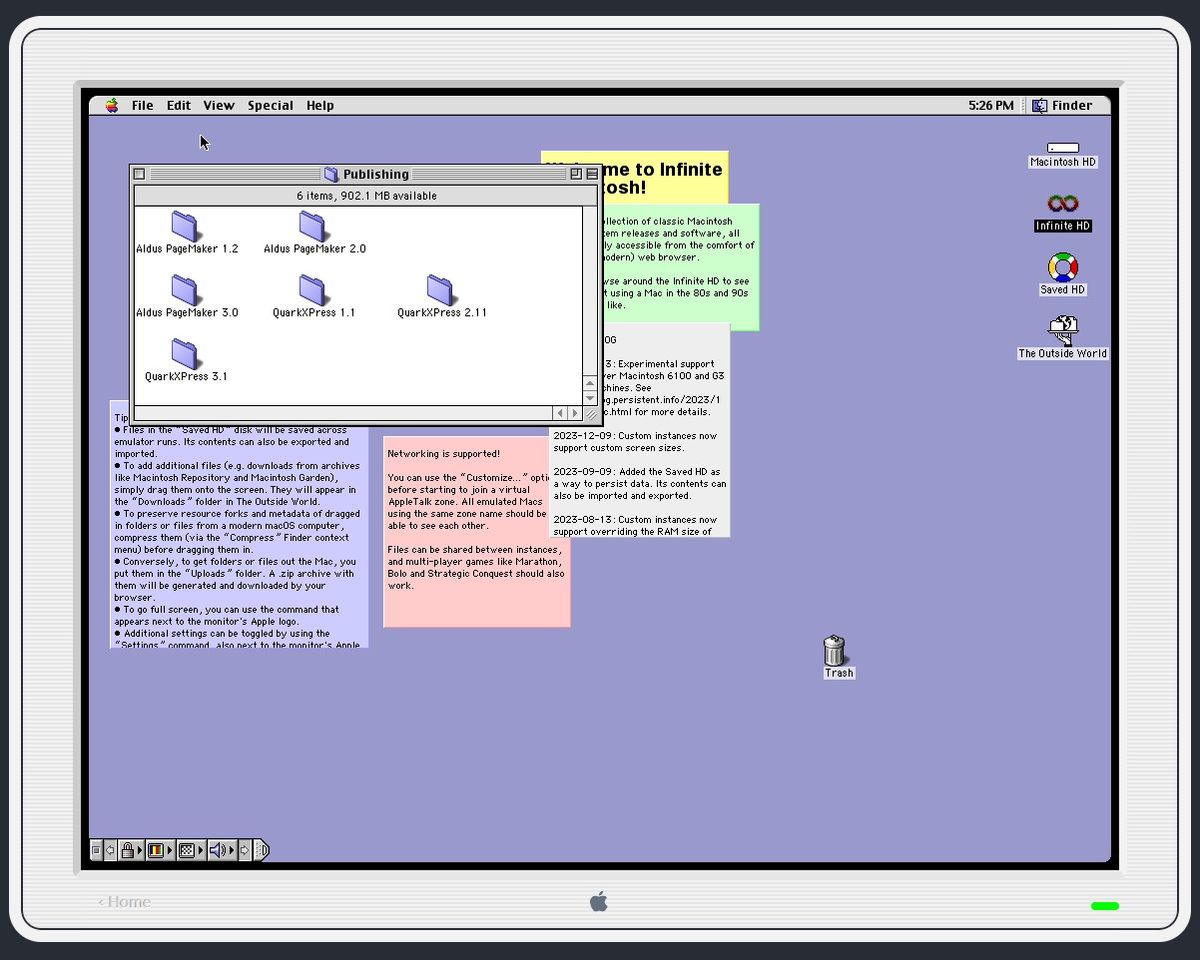This screenshot has width=1200, height=960.
Task: Click the green monitor power light
Action: pyautogui.click(x=1105, y=906)
